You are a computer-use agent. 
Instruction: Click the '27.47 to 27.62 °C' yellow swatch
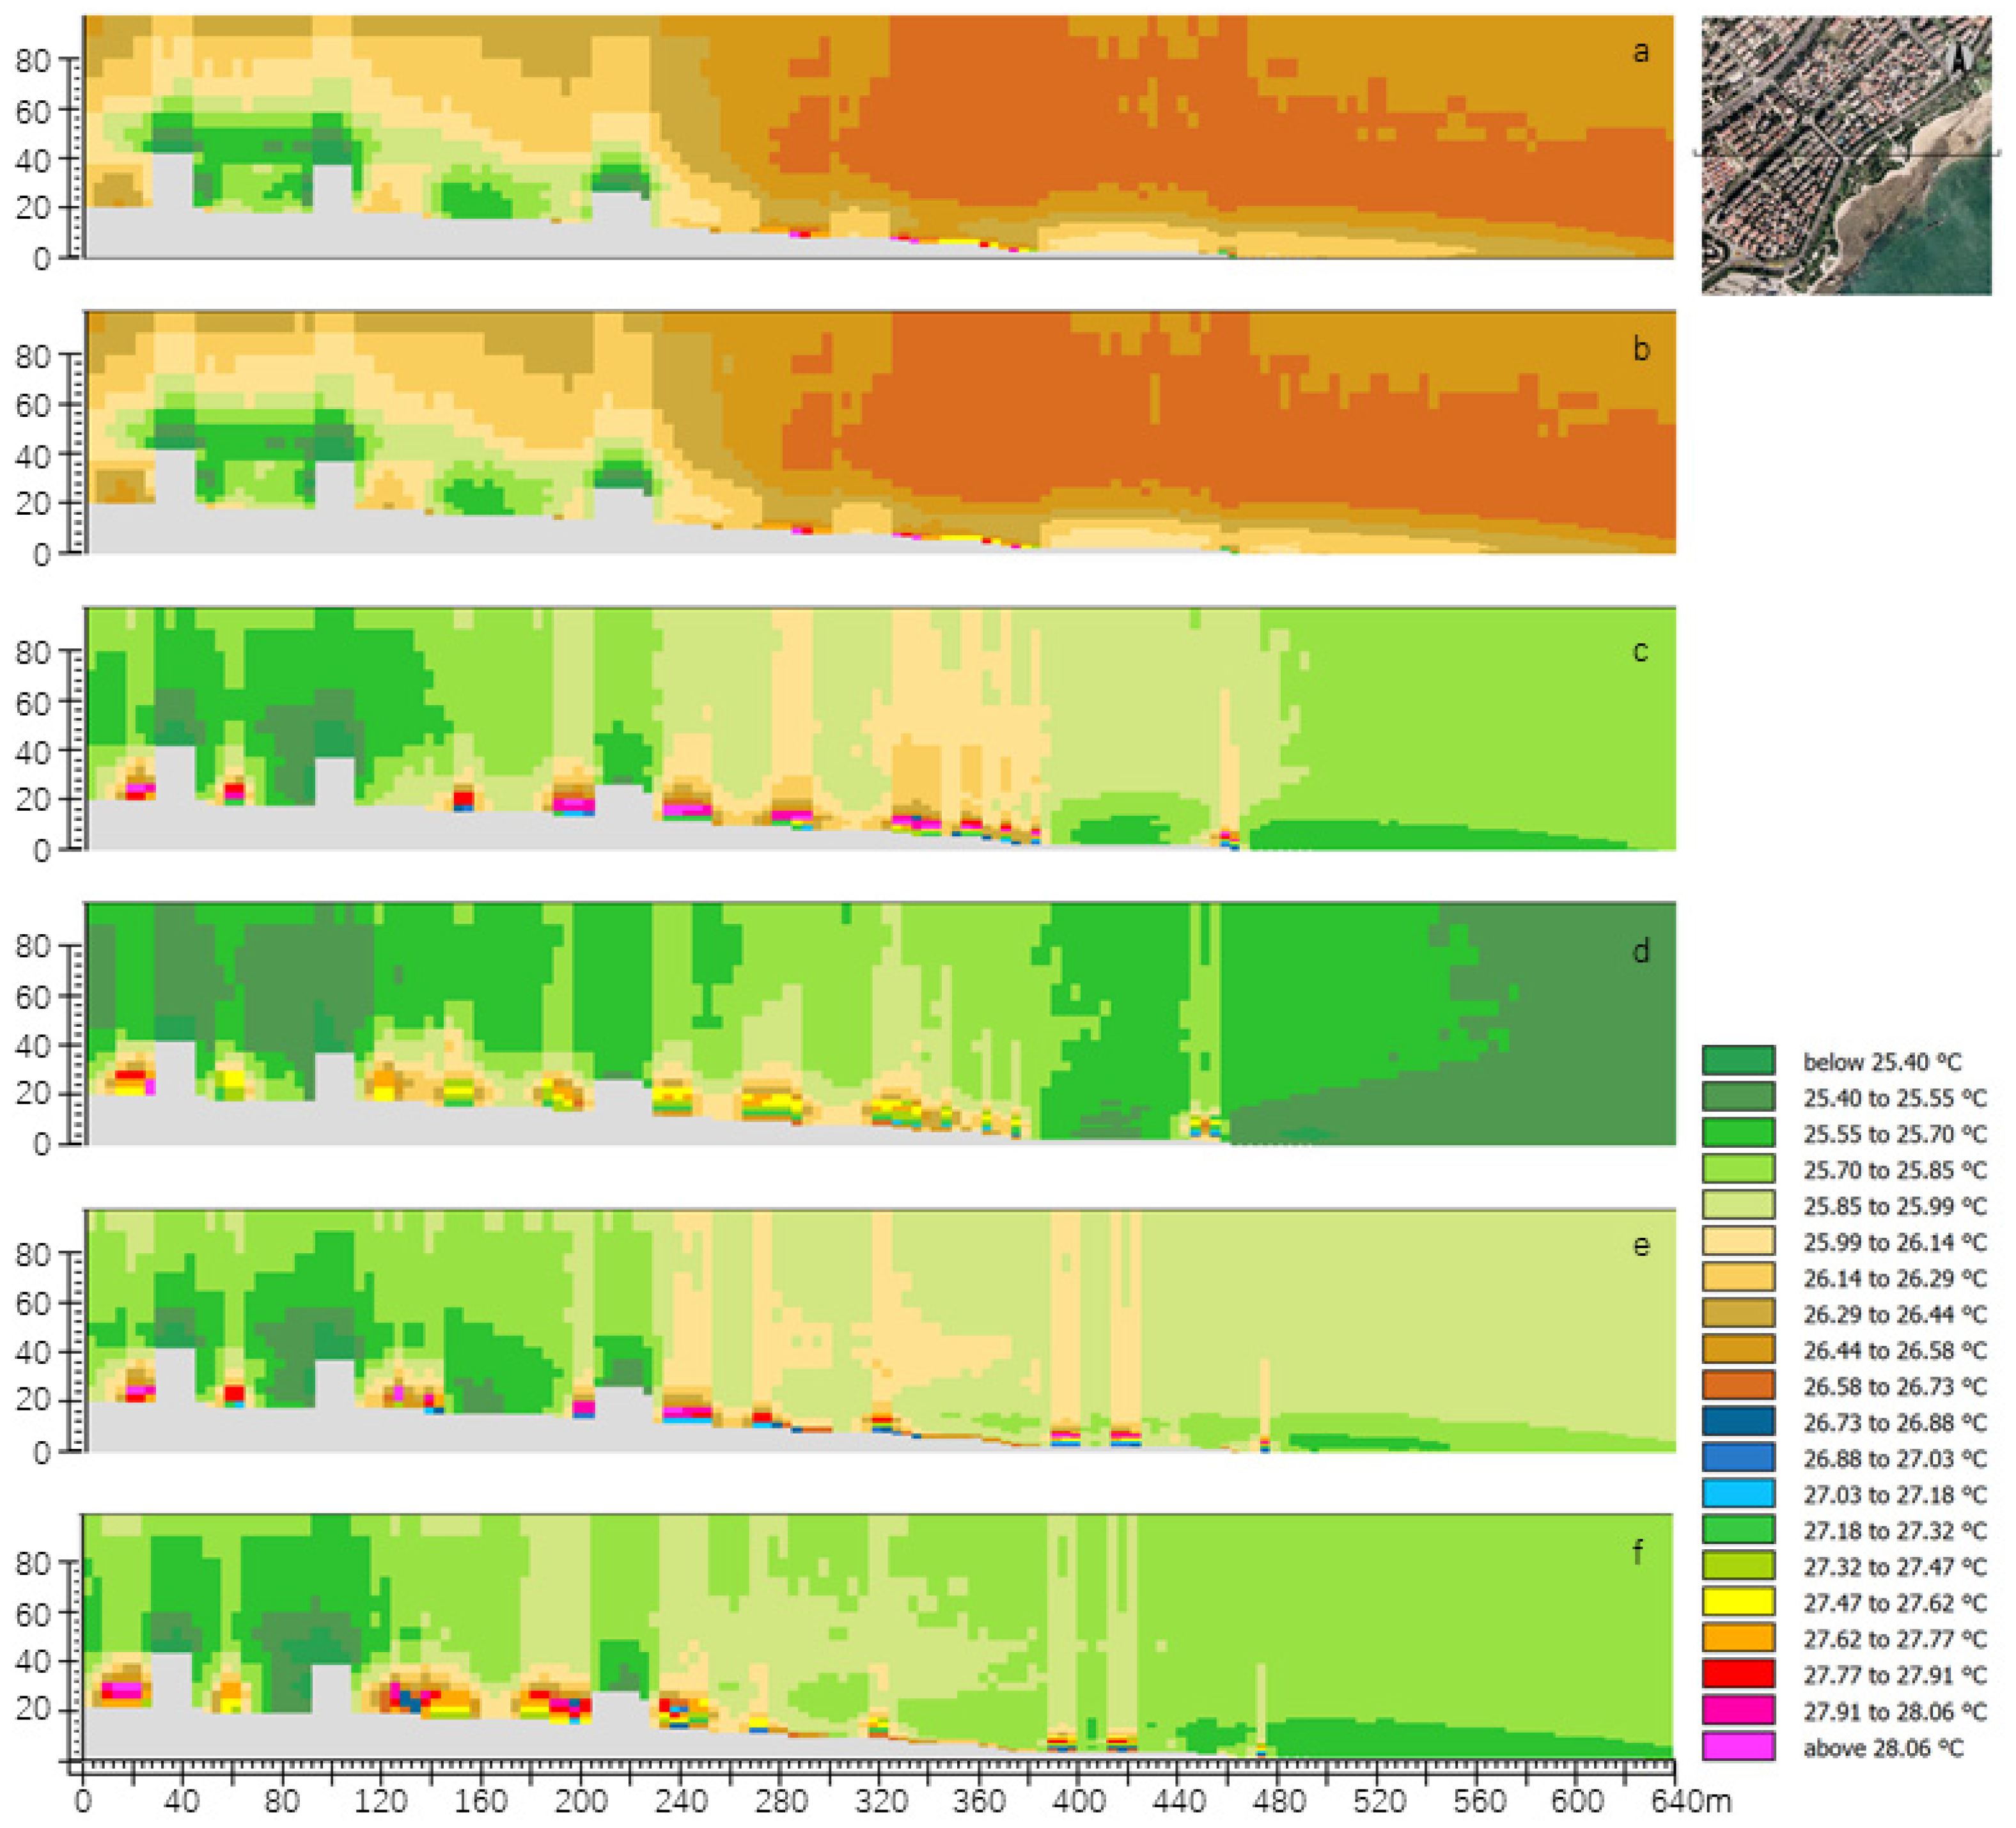(1738, 1601)
